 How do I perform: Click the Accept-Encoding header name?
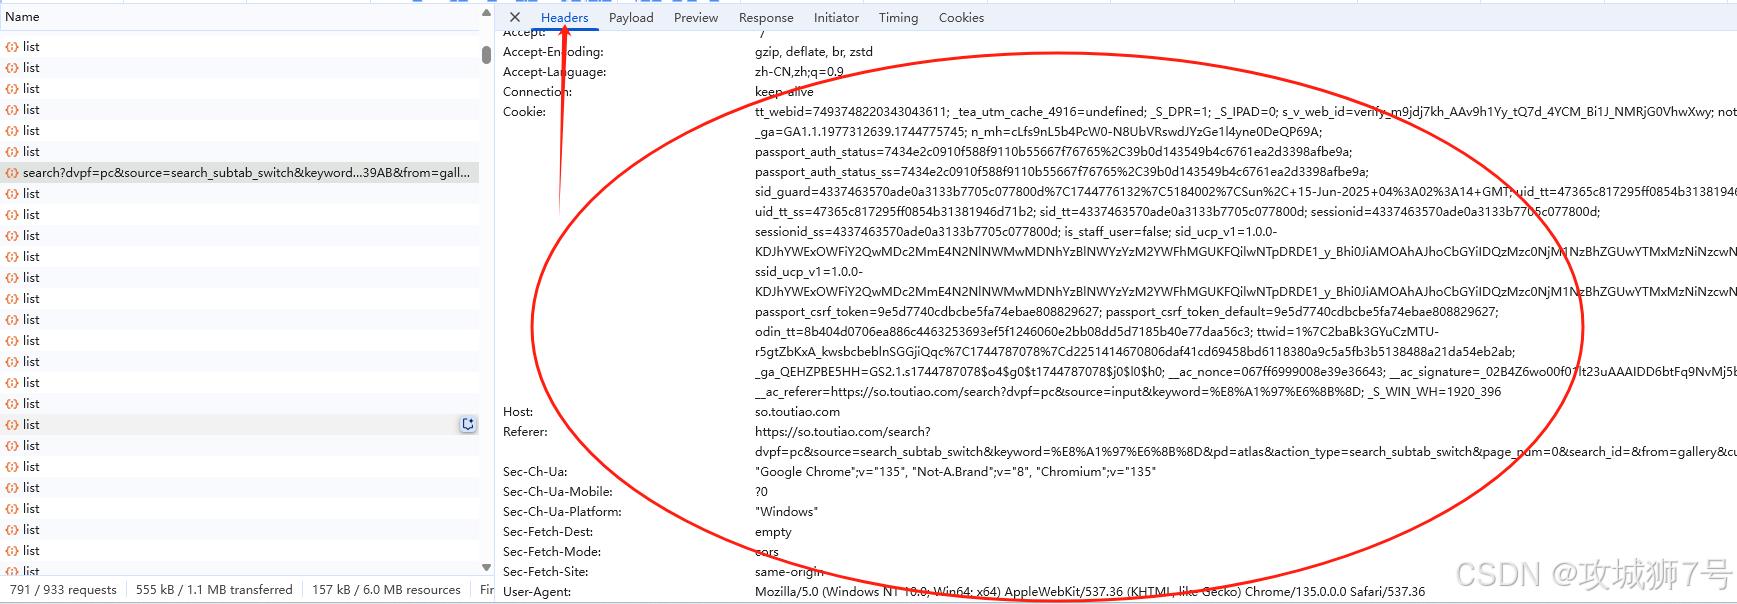pos(553,52)
